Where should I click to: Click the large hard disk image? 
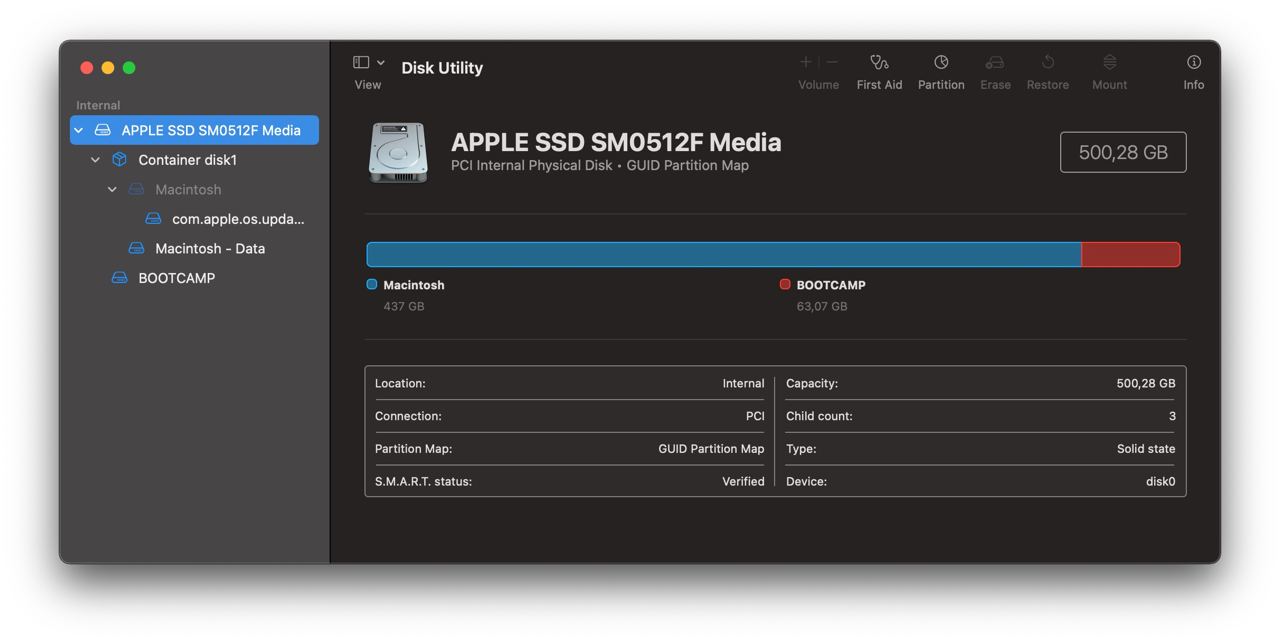pyautogui.click(x=398, y=152)
